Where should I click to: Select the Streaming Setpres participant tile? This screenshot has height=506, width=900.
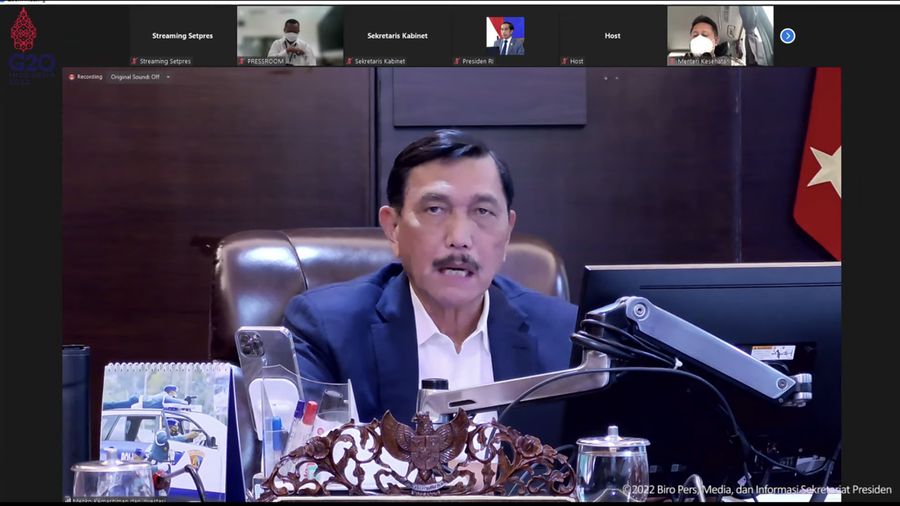pos(182,34)
